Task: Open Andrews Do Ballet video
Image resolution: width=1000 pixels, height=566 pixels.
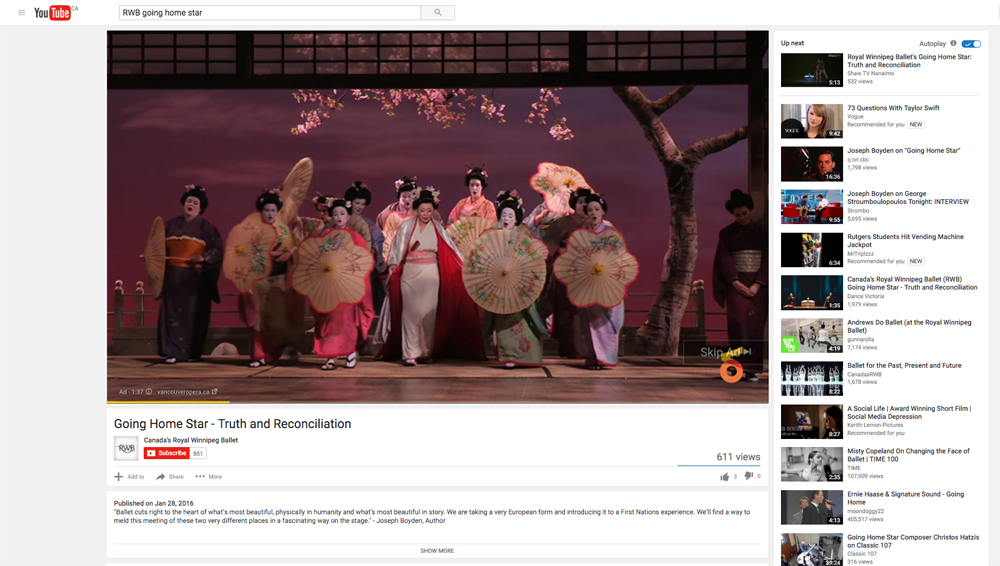Action: pyautogui.click(x=909, y=326)
